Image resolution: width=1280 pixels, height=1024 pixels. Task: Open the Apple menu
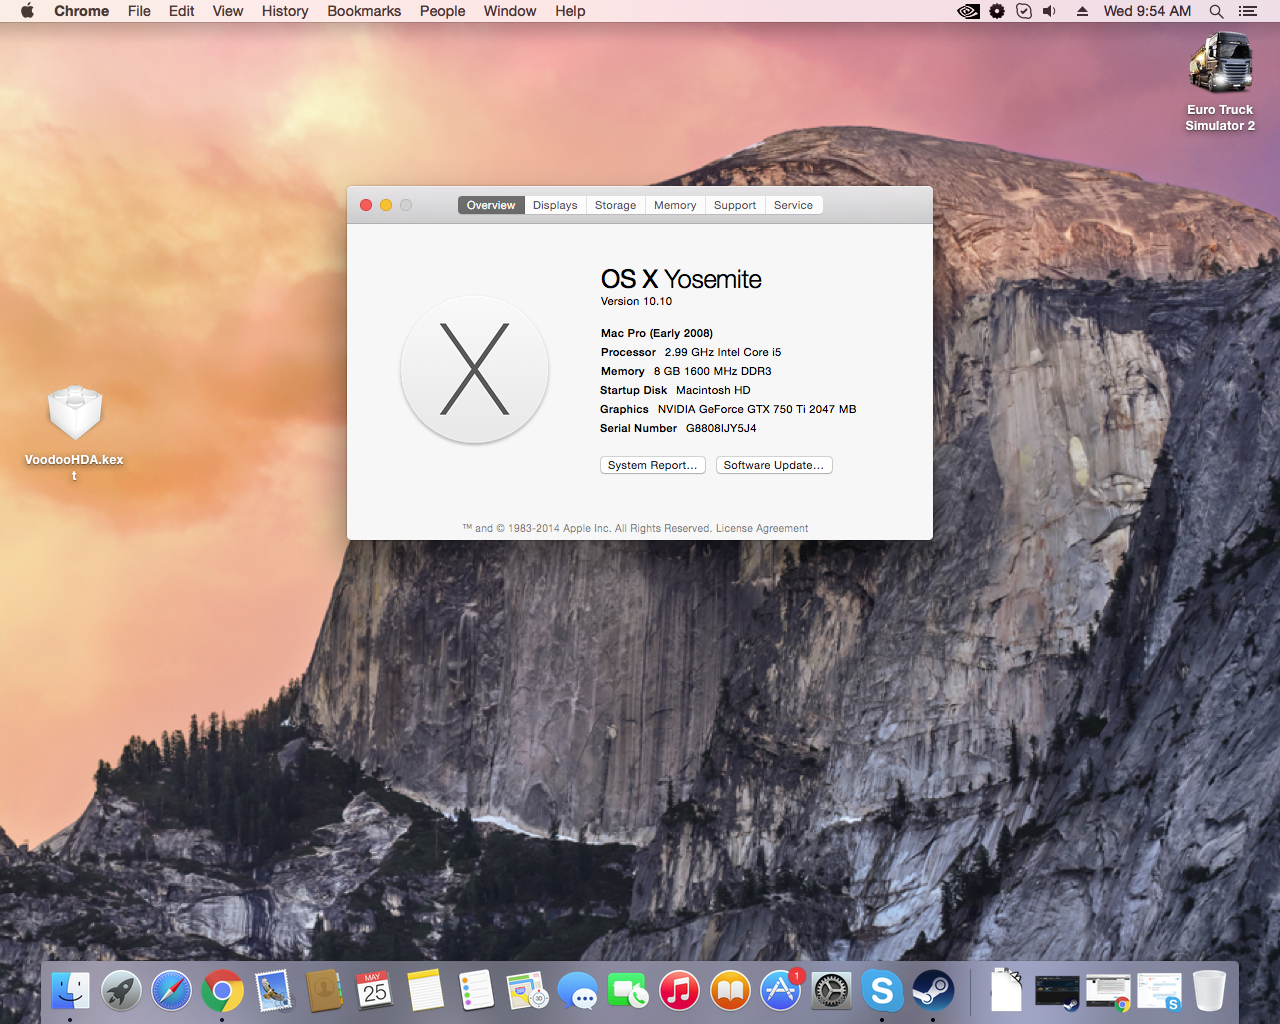(x=27, y=11)
